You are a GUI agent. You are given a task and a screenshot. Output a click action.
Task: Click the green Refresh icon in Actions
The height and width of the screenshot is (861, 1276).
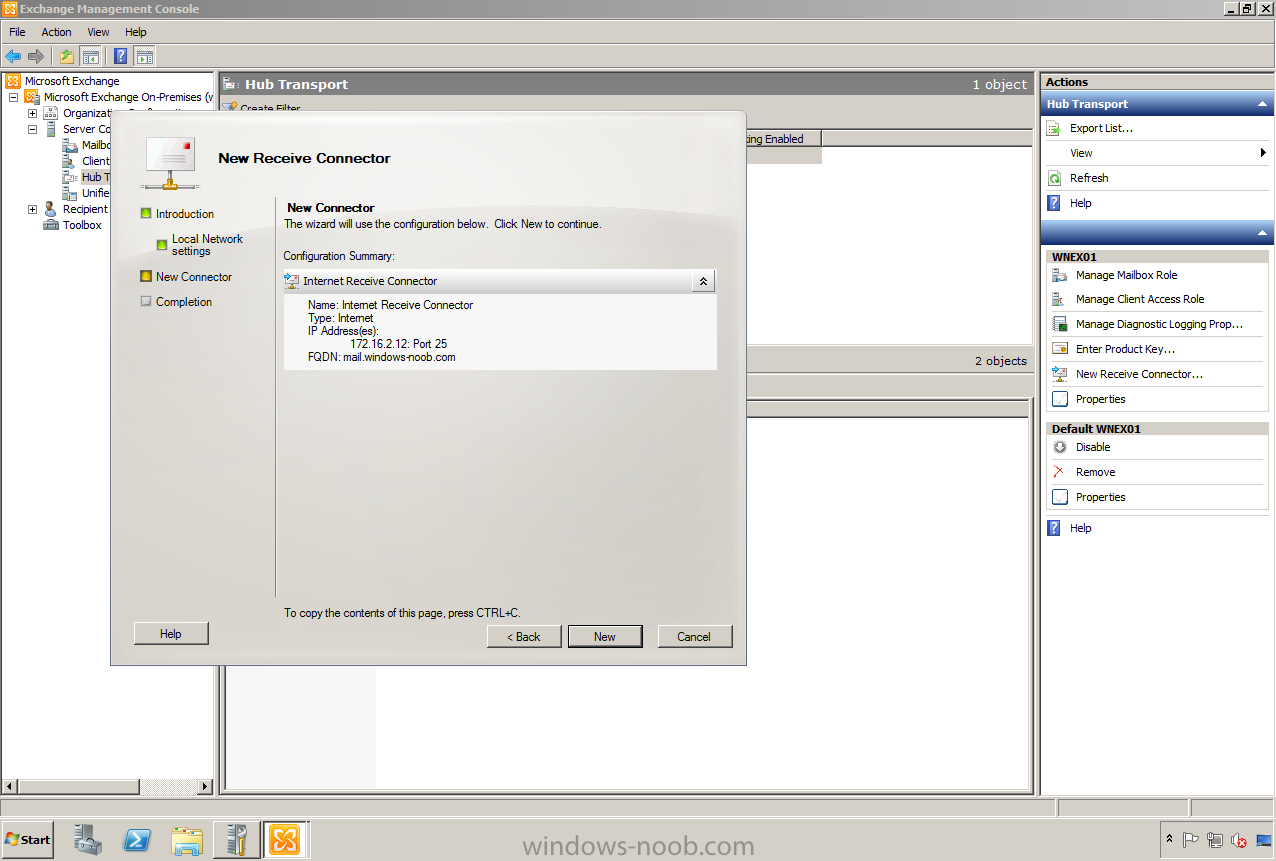(x=1054, y=178)
